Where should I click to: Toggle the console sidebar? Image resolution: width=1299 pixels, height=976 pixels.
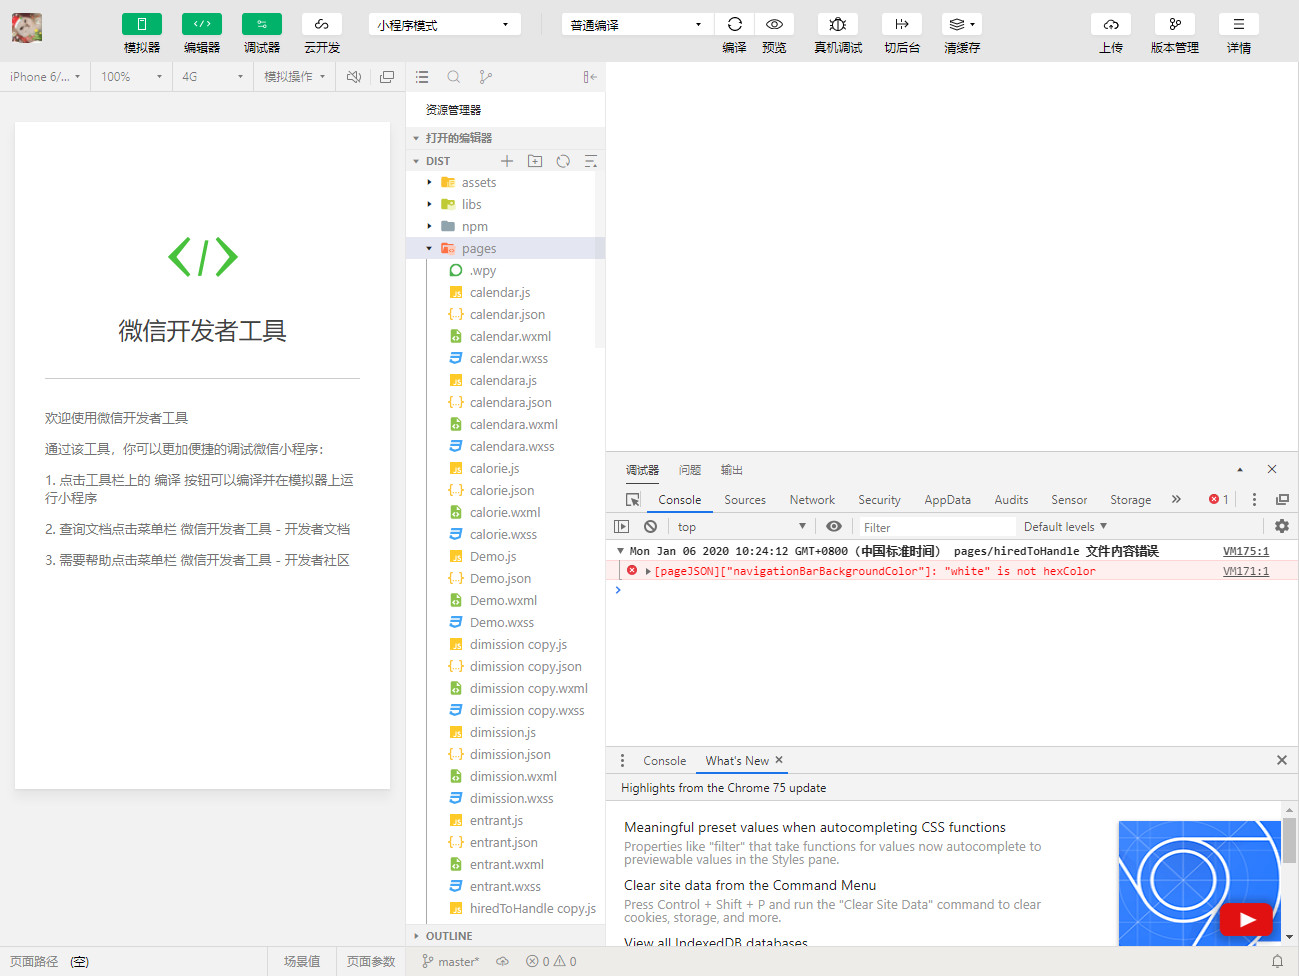click(621, 526)
